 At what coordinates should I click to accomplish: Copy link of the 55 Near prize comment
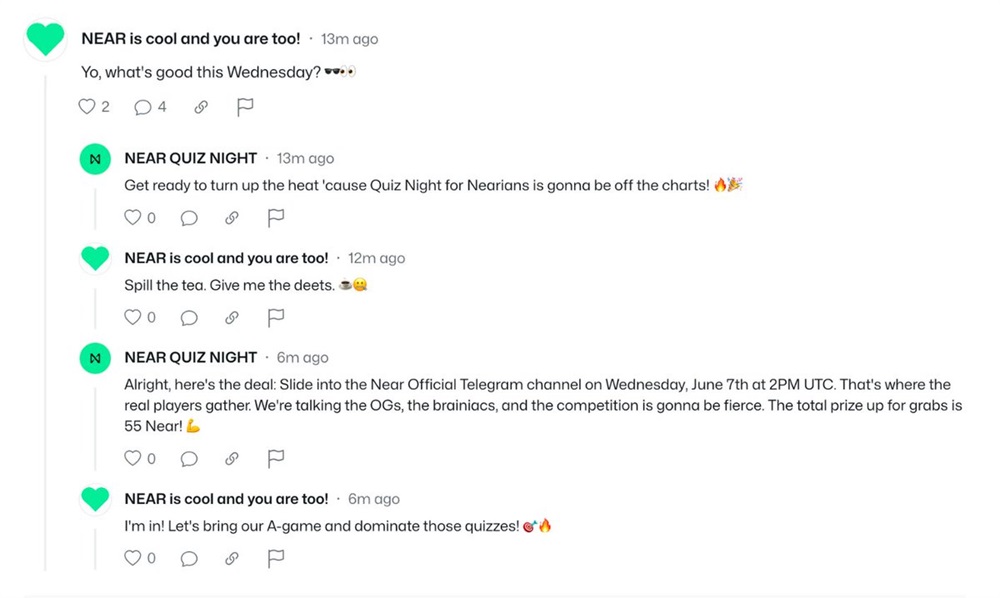232,458
